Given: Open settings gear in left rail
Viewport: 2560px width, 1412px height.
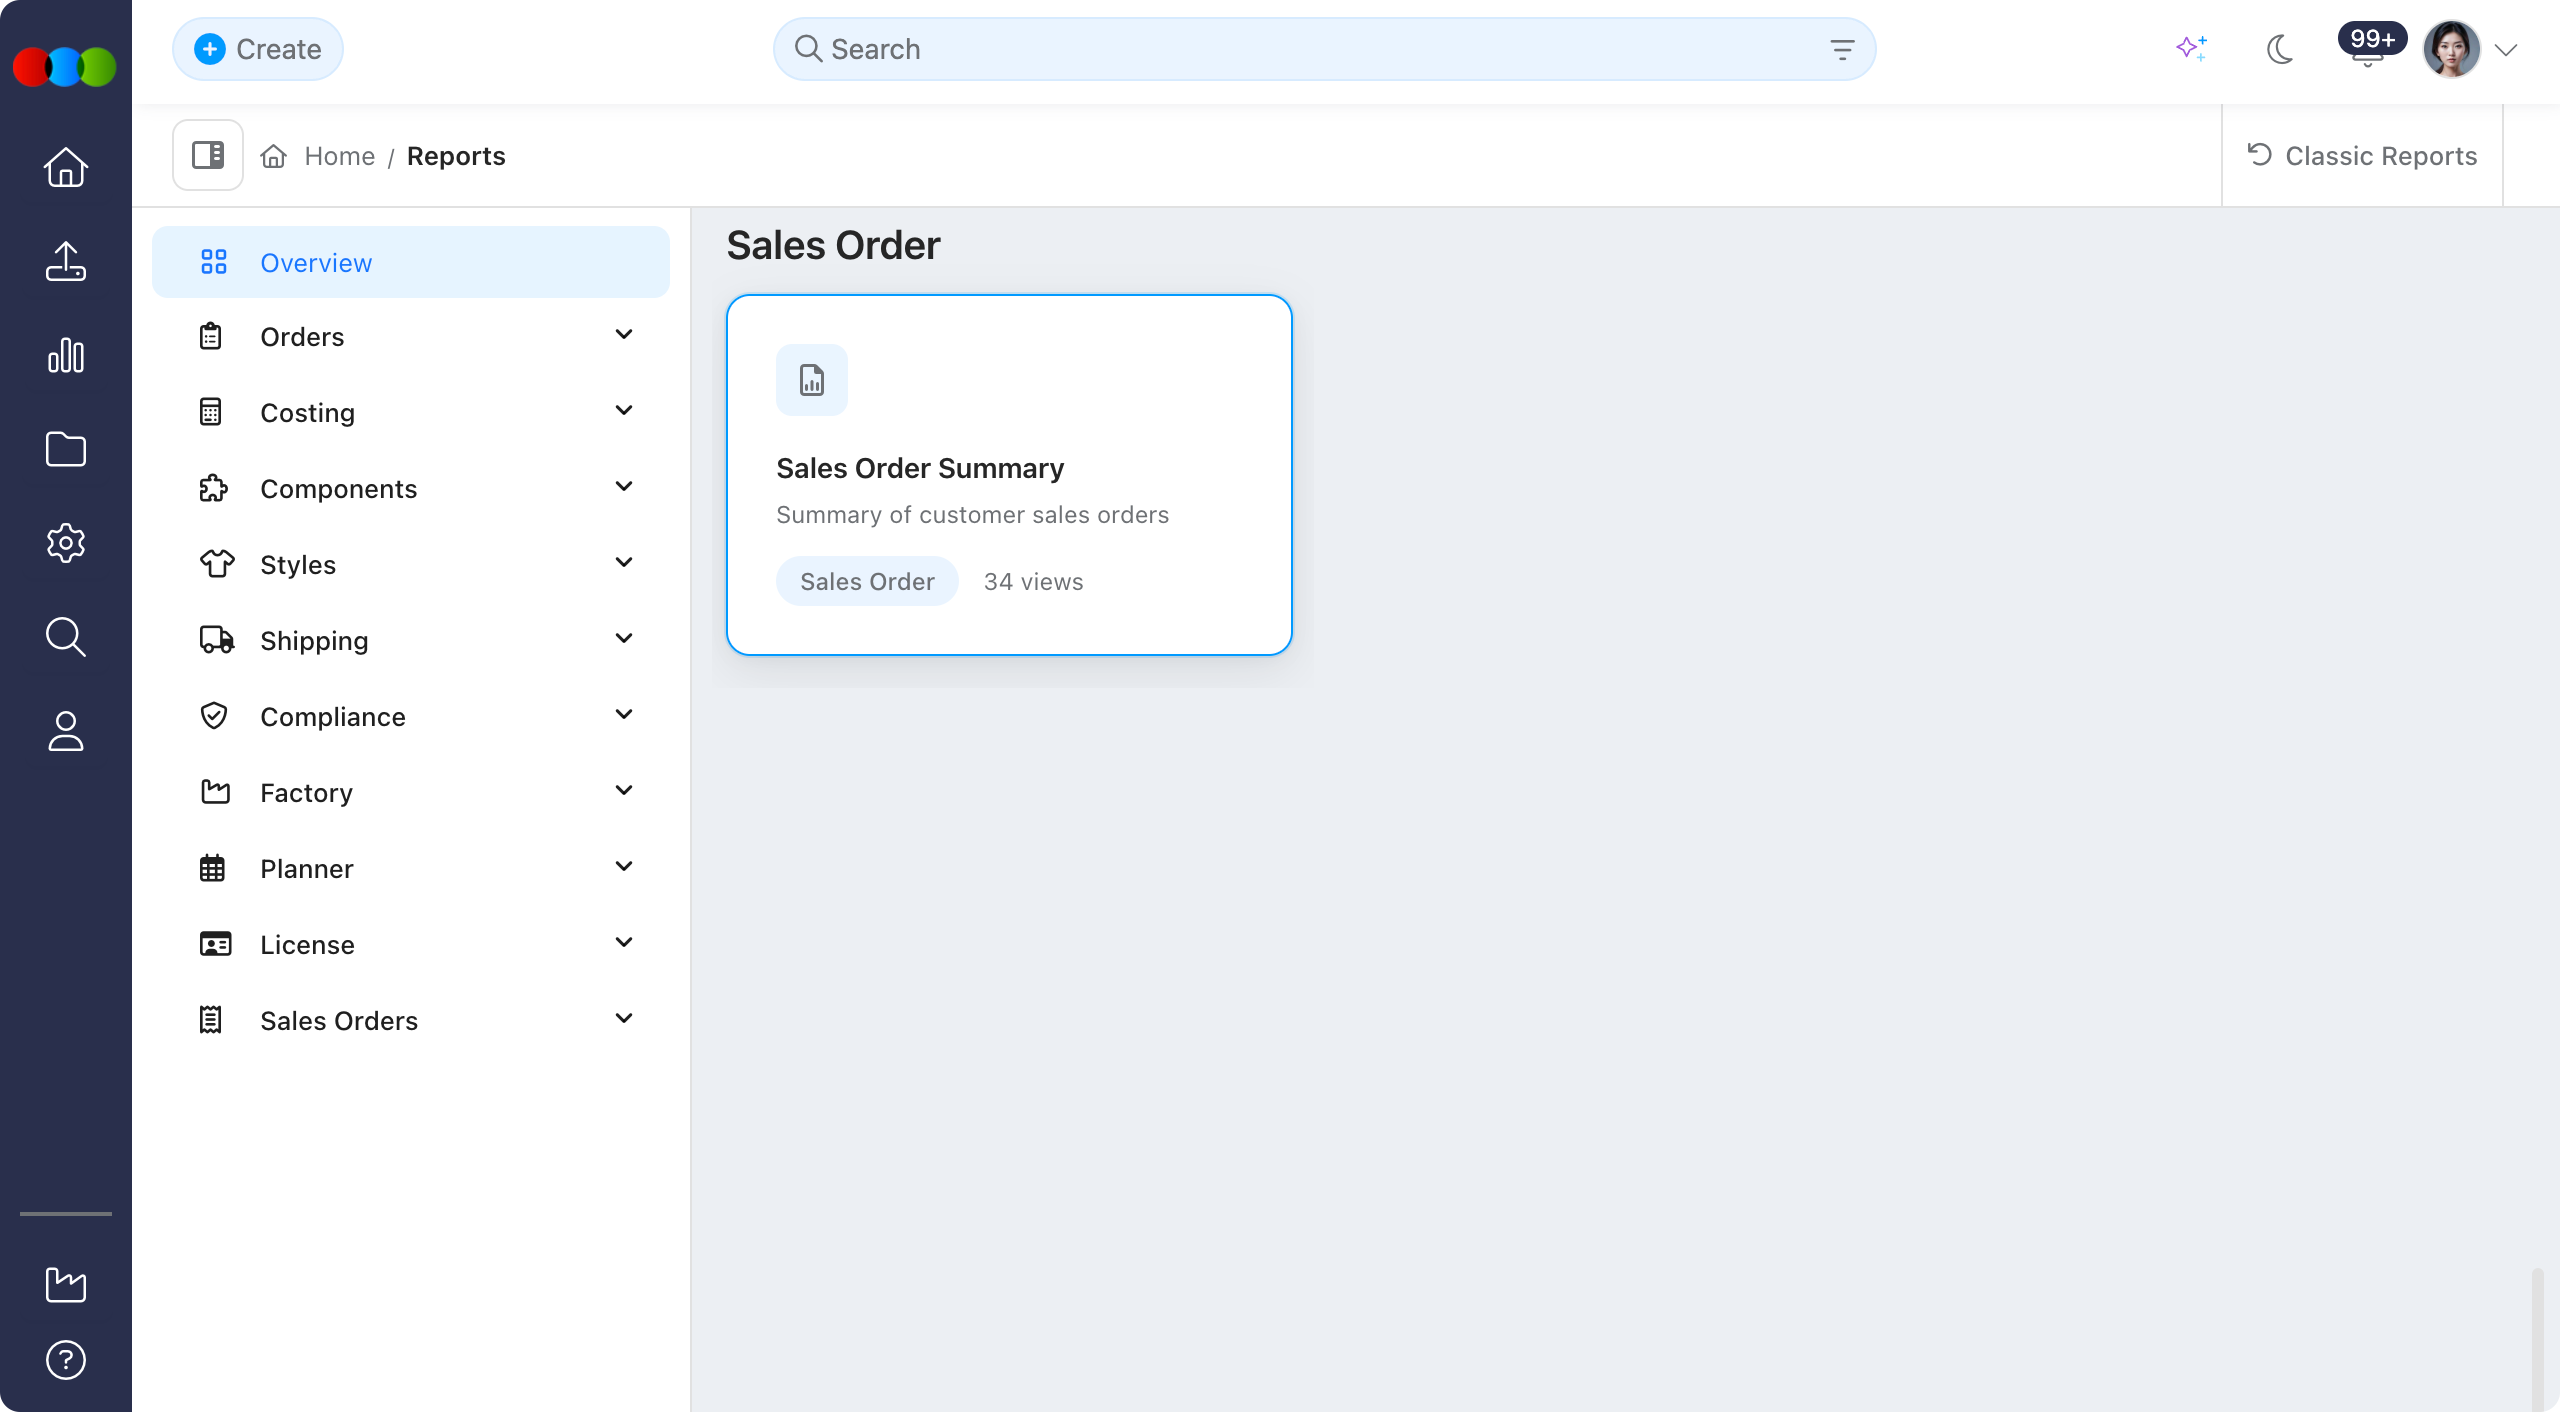Looking at the screenshot, I should coord(66,543).
